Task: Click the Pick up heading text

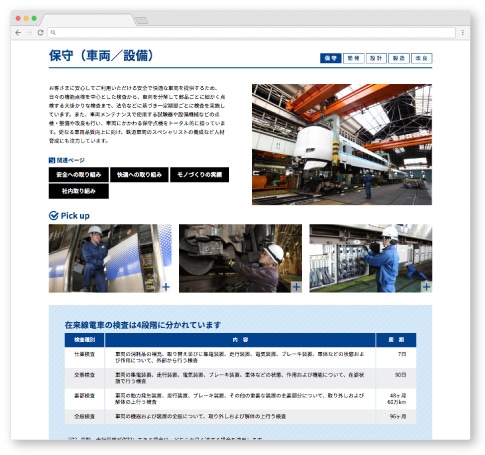Action: pyautogui.click(x=75, y=216)
